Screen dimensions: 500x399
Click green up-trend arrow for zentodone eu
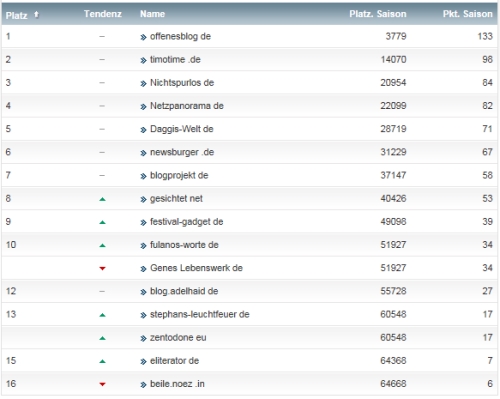coord(102,338)
